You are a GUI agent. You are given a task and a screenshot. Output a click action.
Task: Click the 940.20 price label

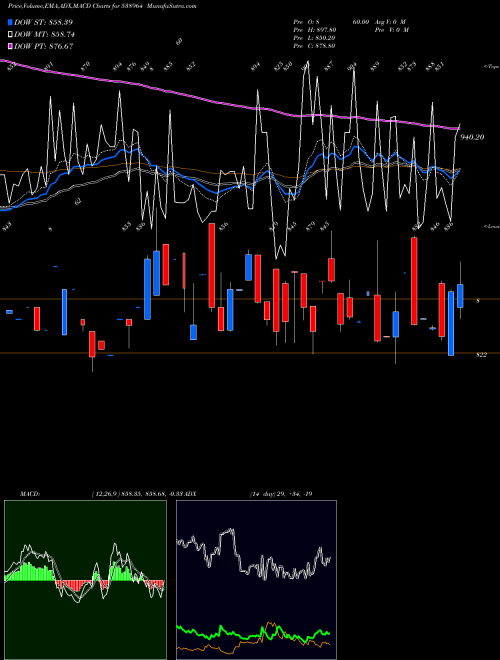472,137
